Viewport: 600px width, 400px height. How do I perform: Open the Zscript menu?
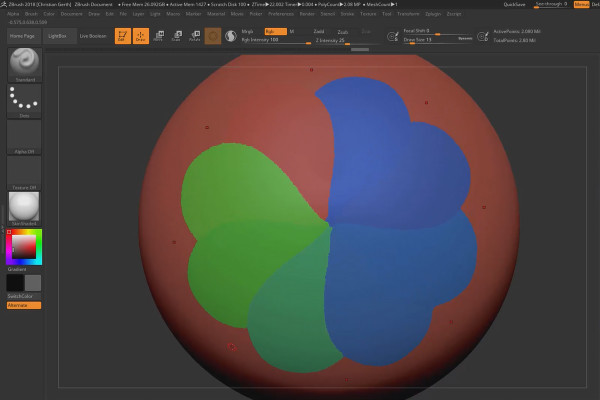(x=454, y=14)
